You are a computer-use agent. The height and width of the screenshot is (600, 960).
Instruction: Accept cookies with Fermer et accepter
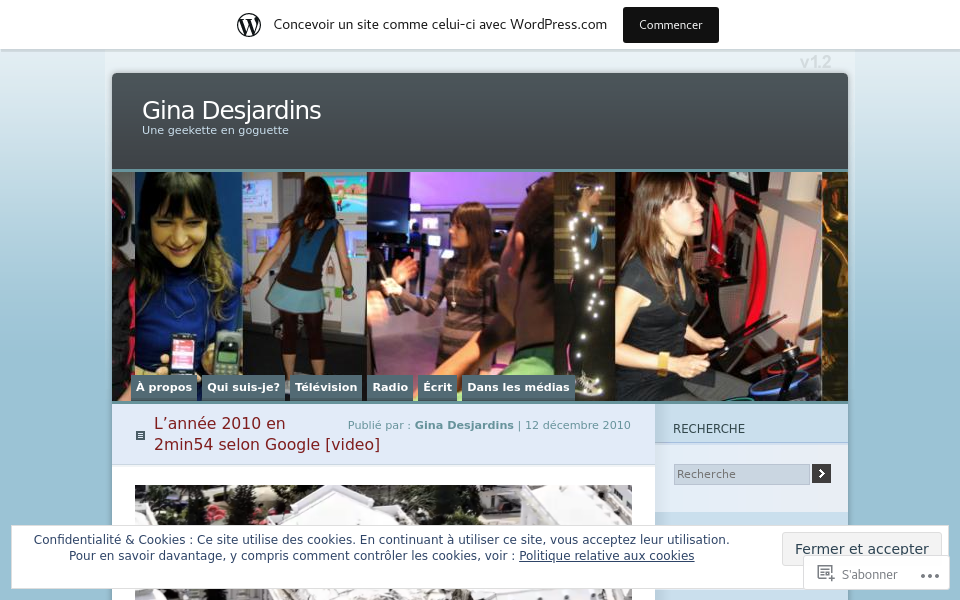[861, 548]
